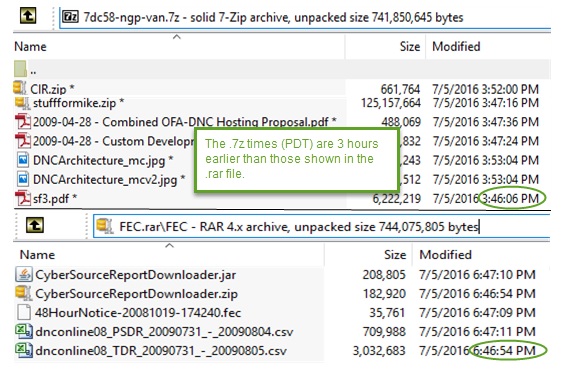The image size is (569, 375).
Task: Click dnconline08_TDR csv spreadsheet icon
Action: (x=24, y=350)
